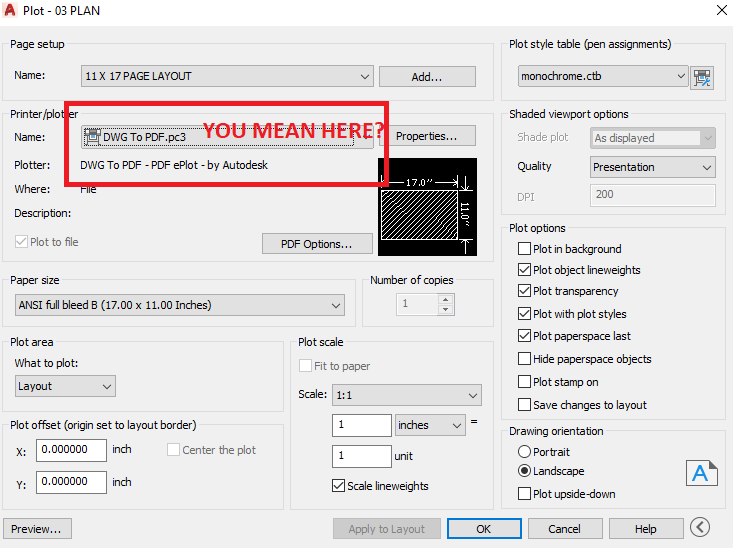Check Save changes to layout

tap(525, 404)
